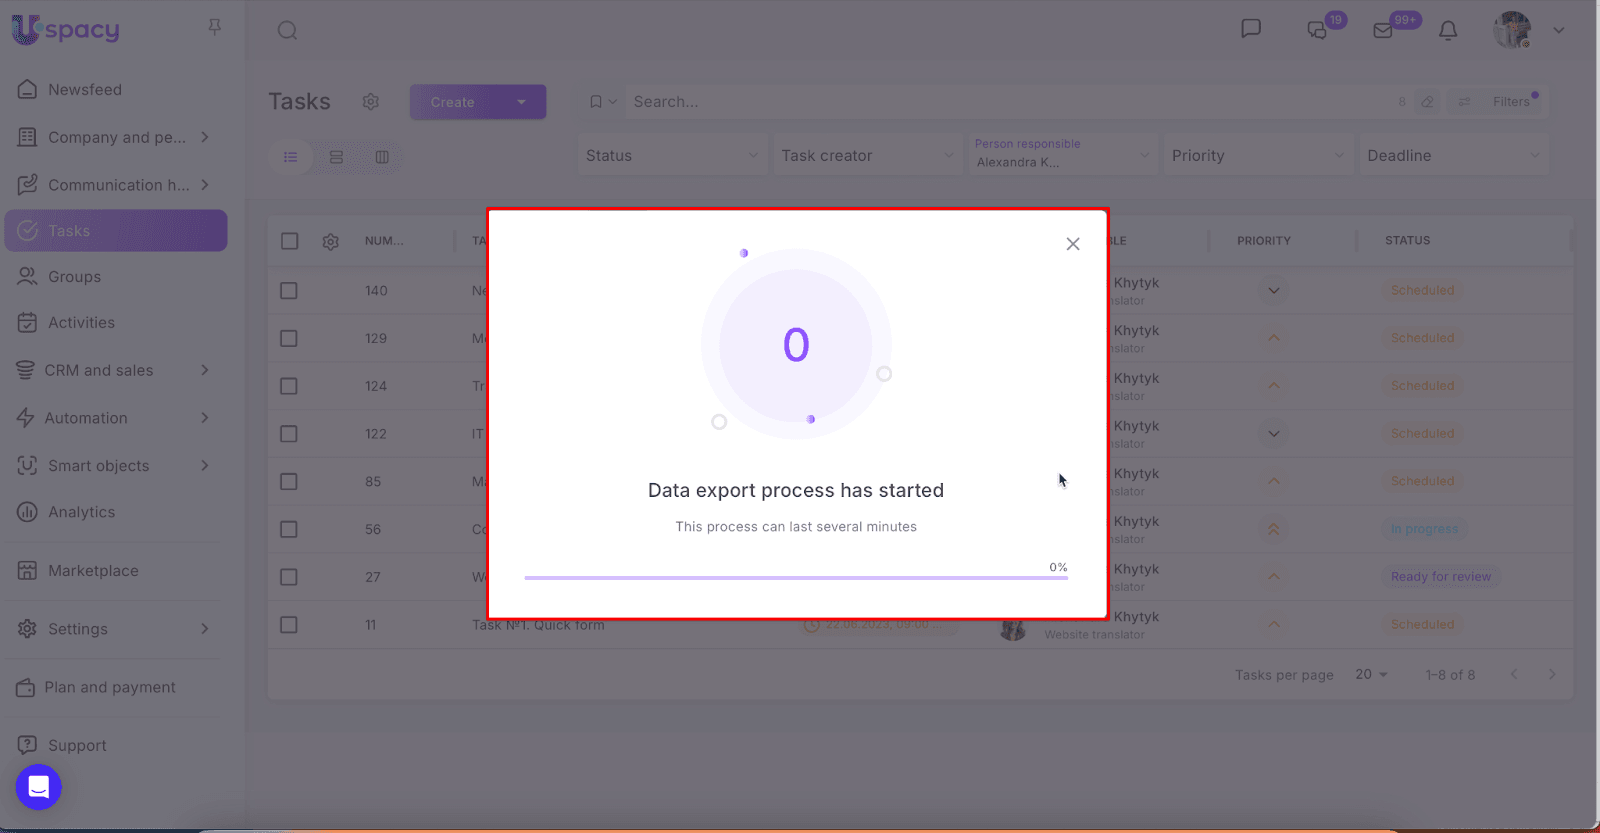Open table column settings gear

(331, 242)
